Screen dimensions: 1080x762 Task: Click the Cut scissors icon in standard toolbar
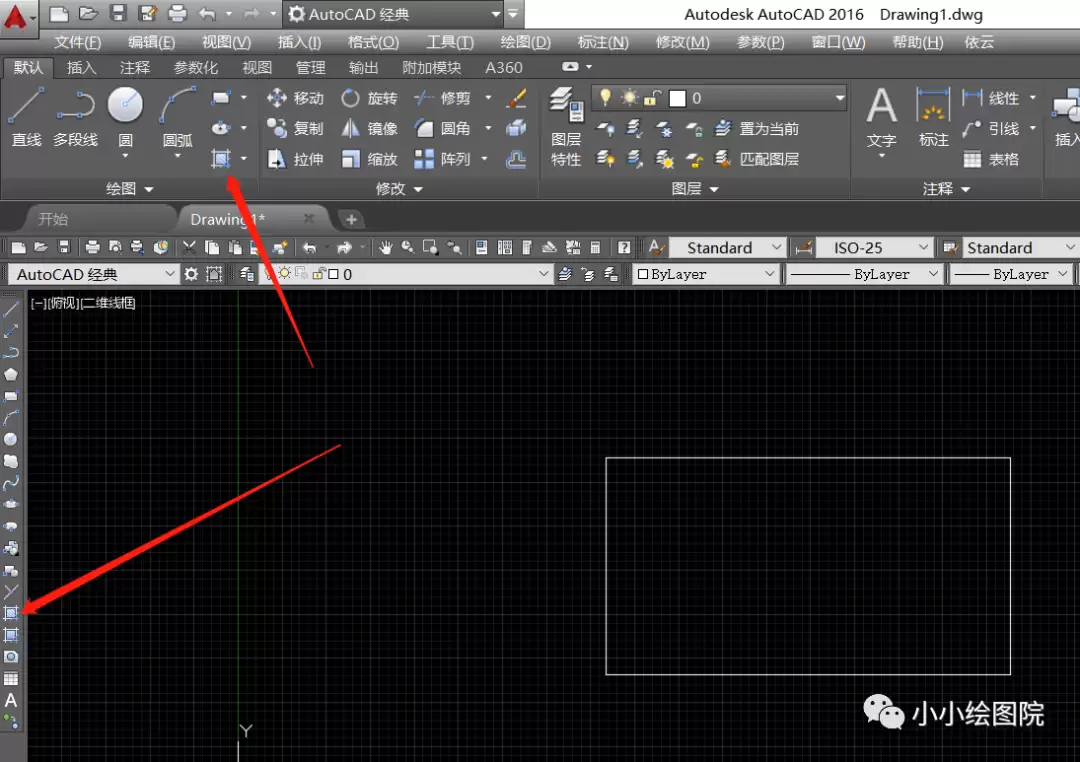[189, 247]
